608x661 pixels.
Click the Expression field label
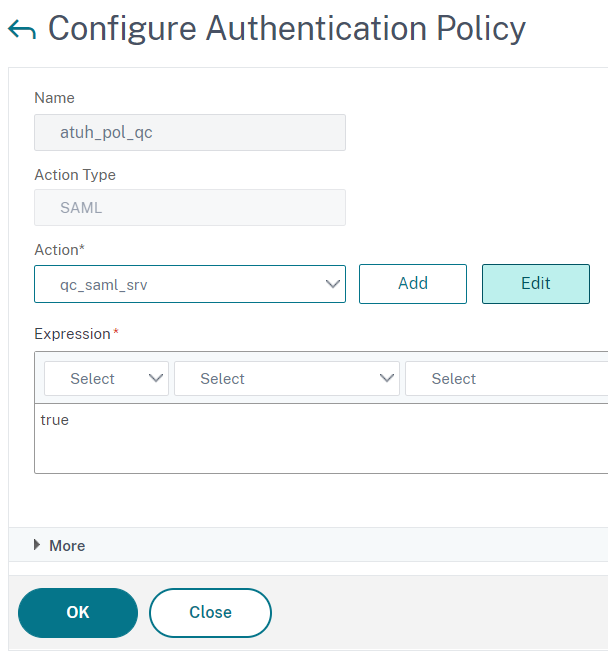click(72, 333)
